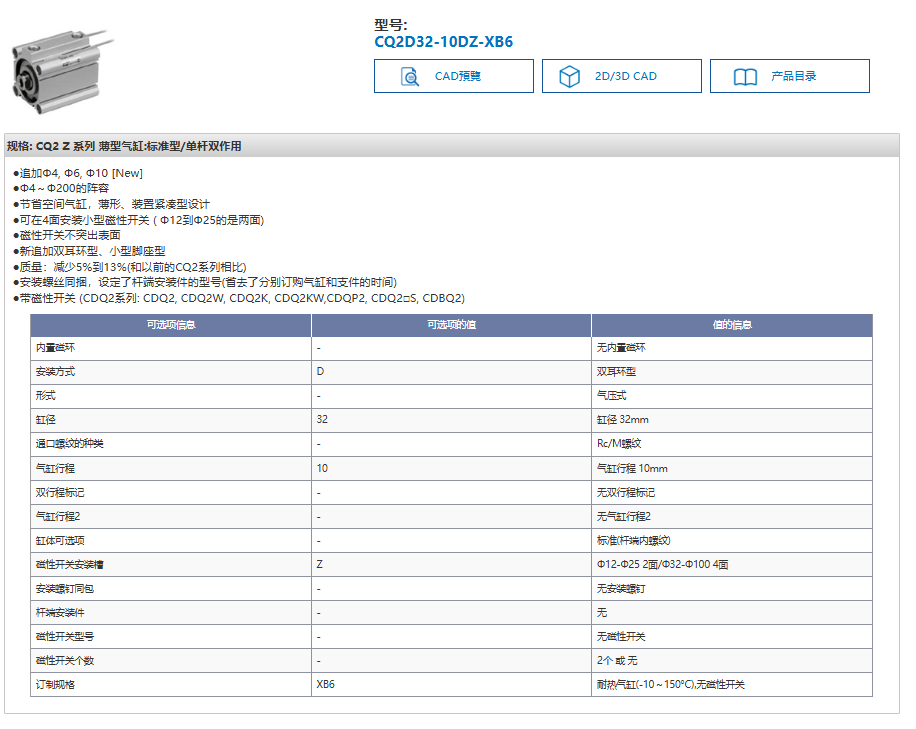The width and height of the screenshot is (916, 729).
Task: Click the magnifier icon in CAD预览
Action: [409, 77]
